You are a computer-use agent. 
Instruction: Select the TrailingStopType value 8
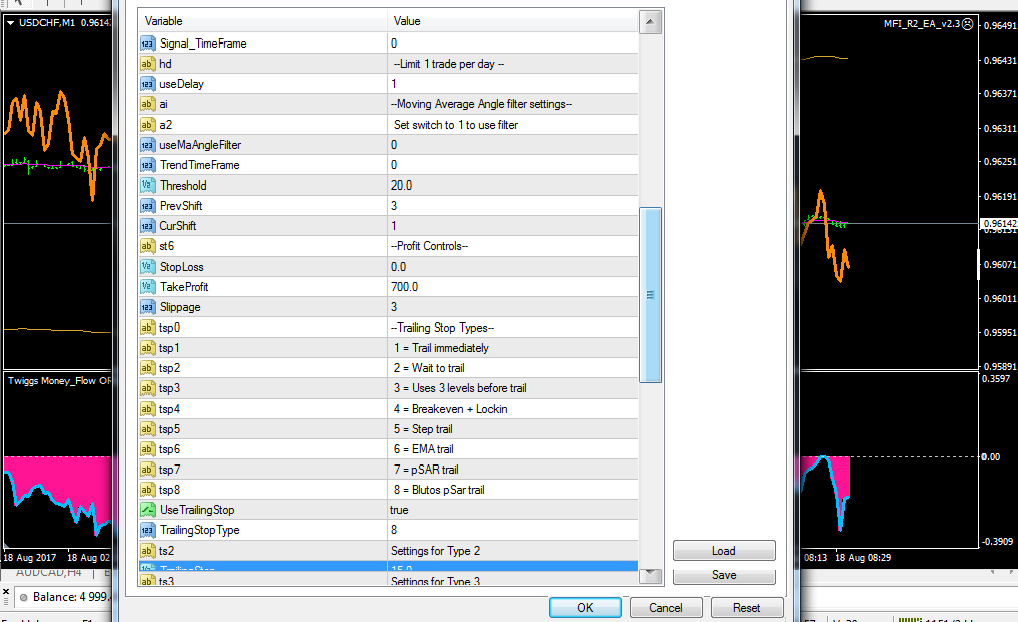[393, 530]
